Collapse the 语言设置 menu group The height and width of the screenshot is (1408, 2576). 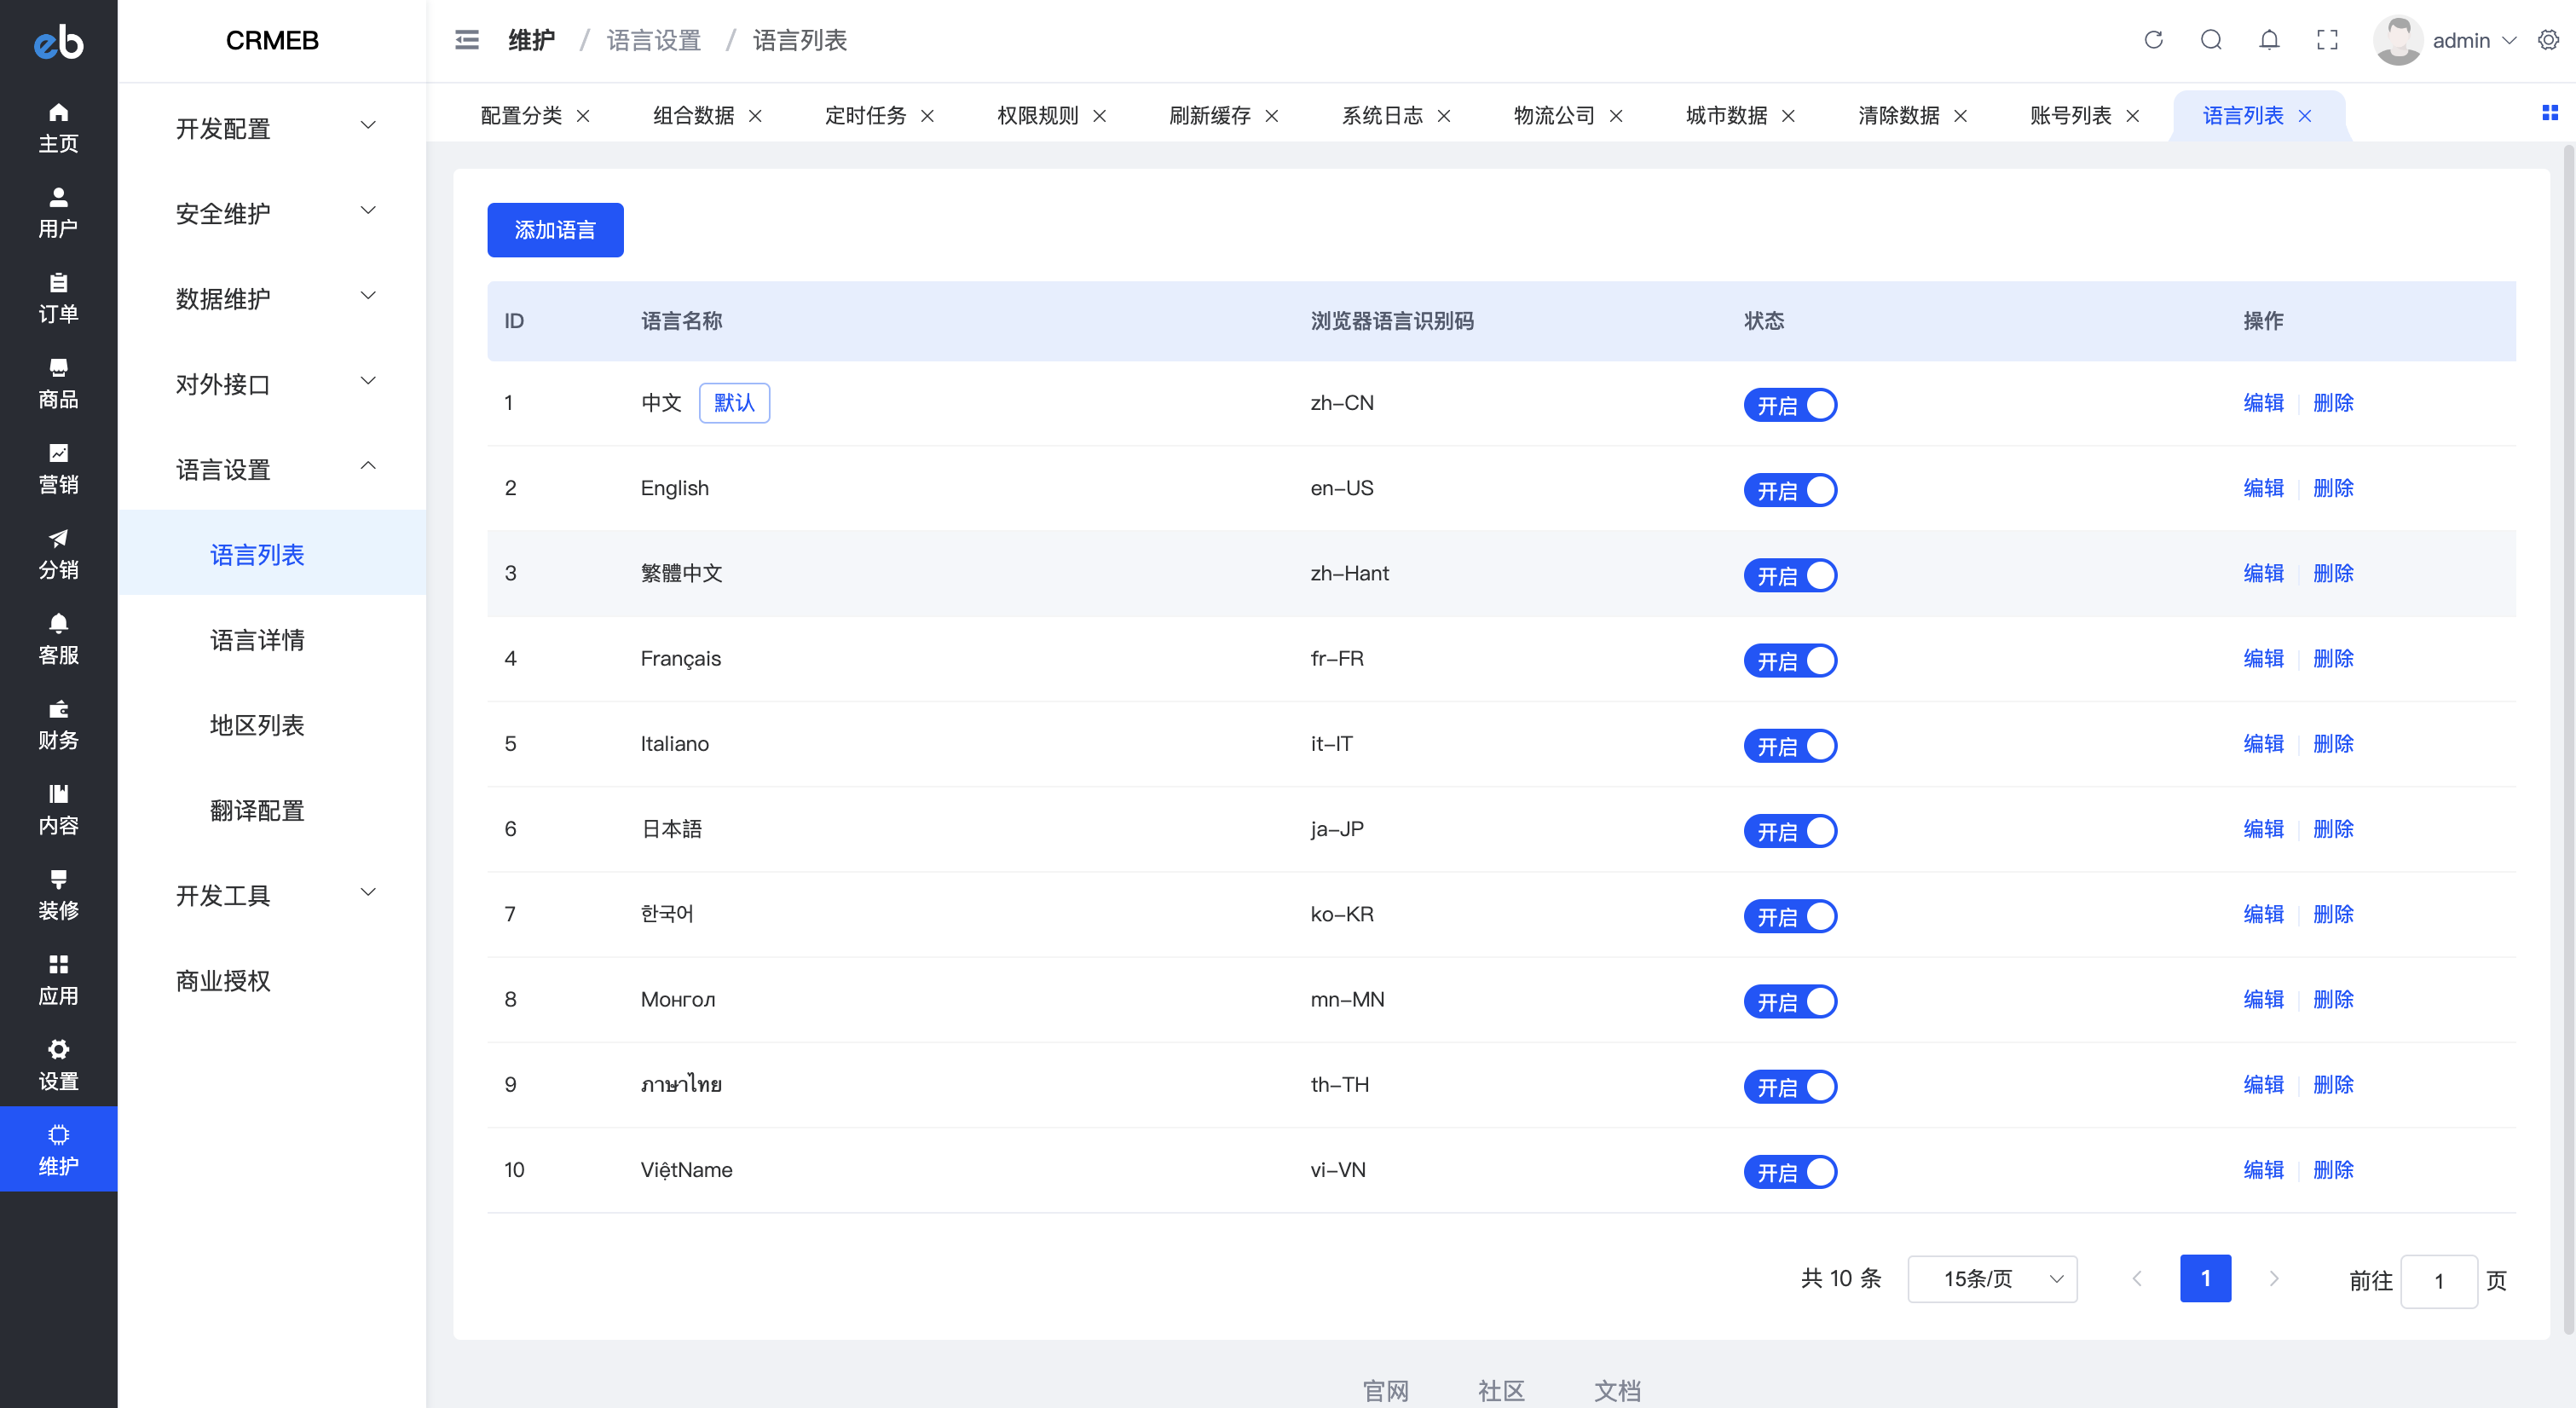[x=272, y=469]
